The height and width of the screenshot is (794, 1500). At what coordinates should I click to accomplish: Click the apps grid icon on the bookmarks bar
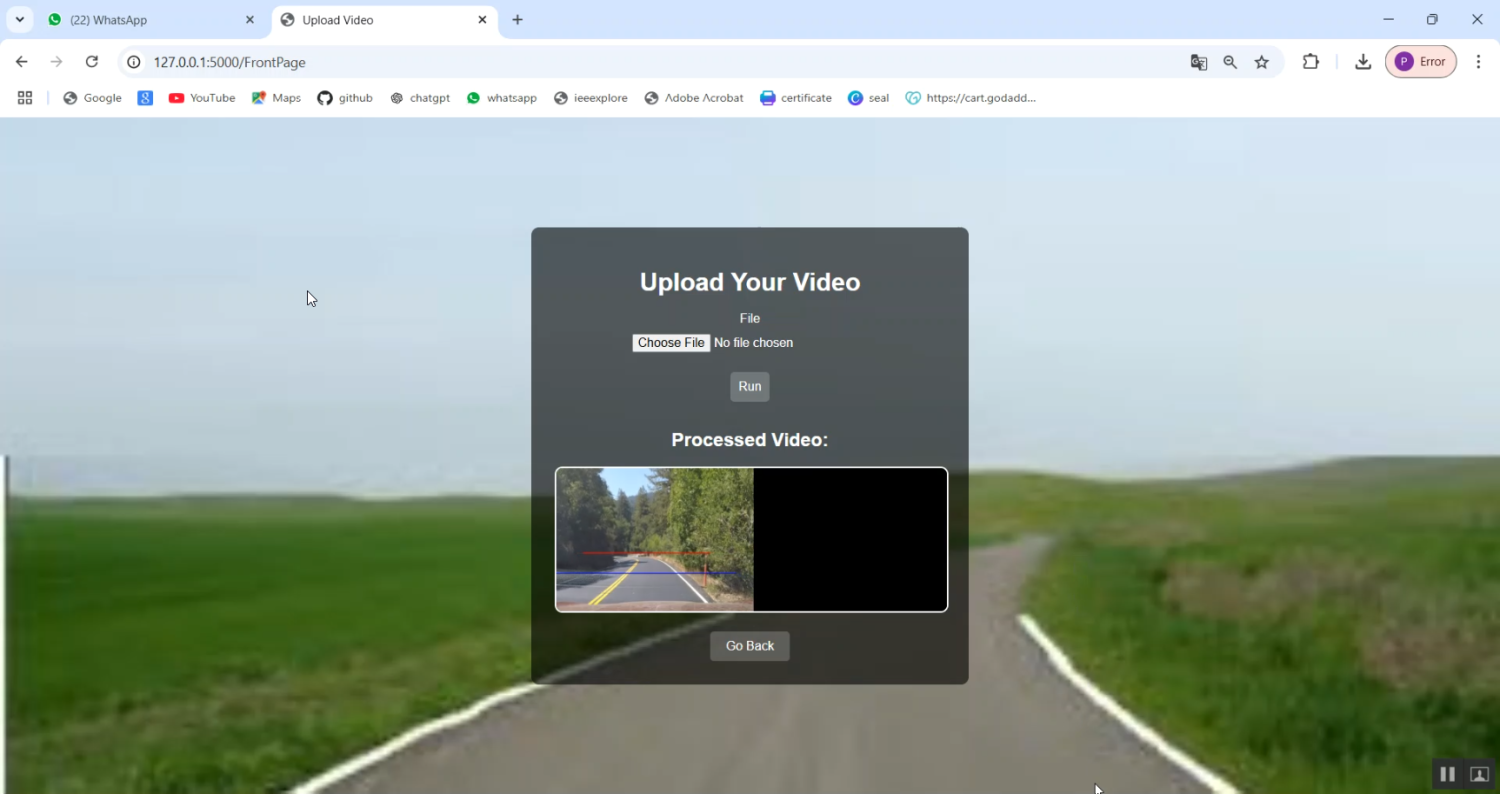[24, 97]
